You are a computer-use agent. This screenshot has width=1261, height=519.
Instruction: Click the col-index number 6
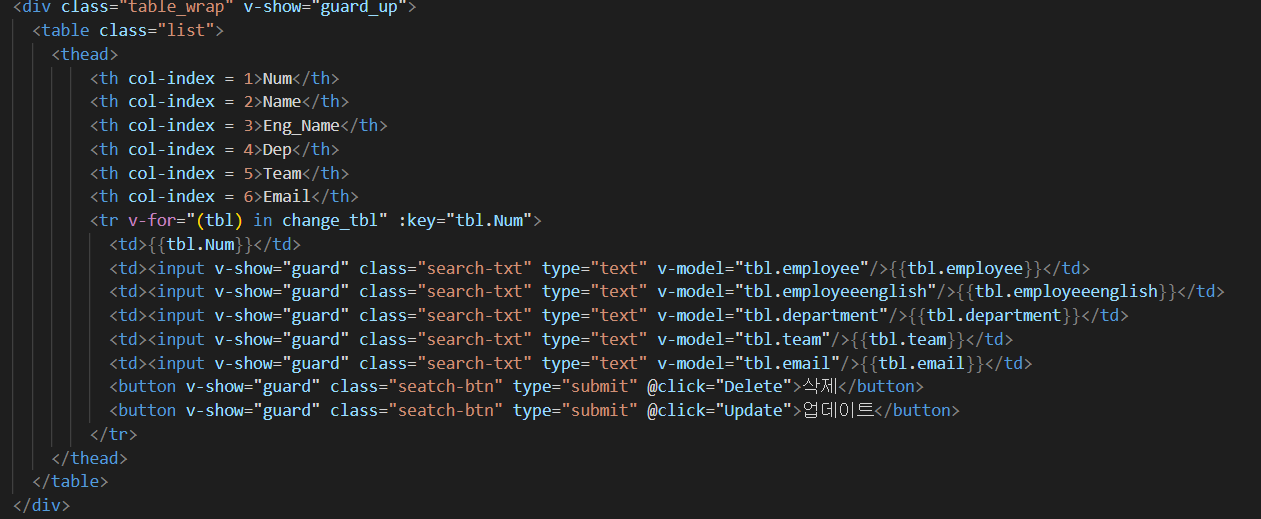[249, 197]
